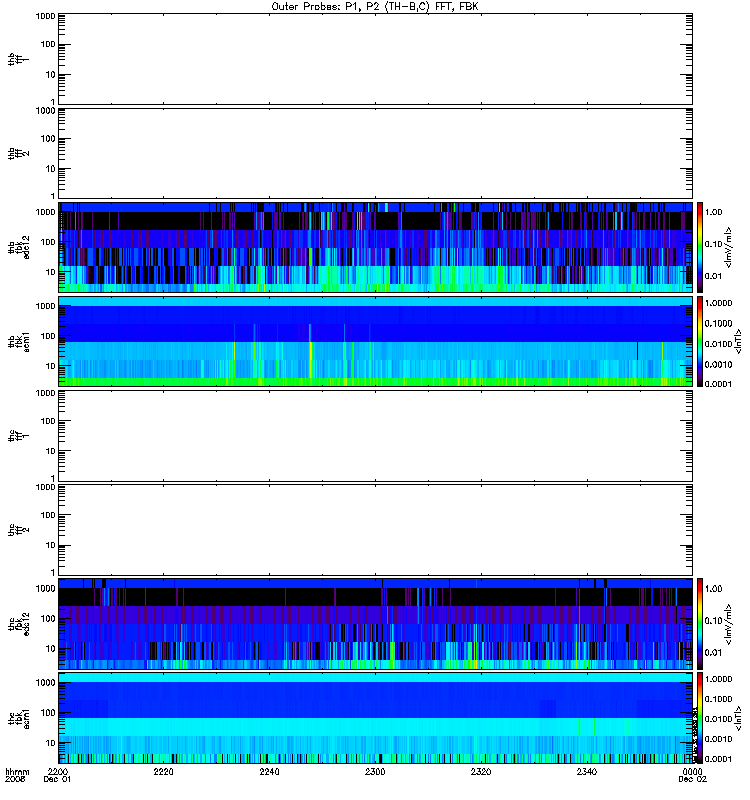The height and width of the screenshot is (800, 750).
Task: Click the 'thc fbk scm1' axis label
Action: [x=19, y=718]
